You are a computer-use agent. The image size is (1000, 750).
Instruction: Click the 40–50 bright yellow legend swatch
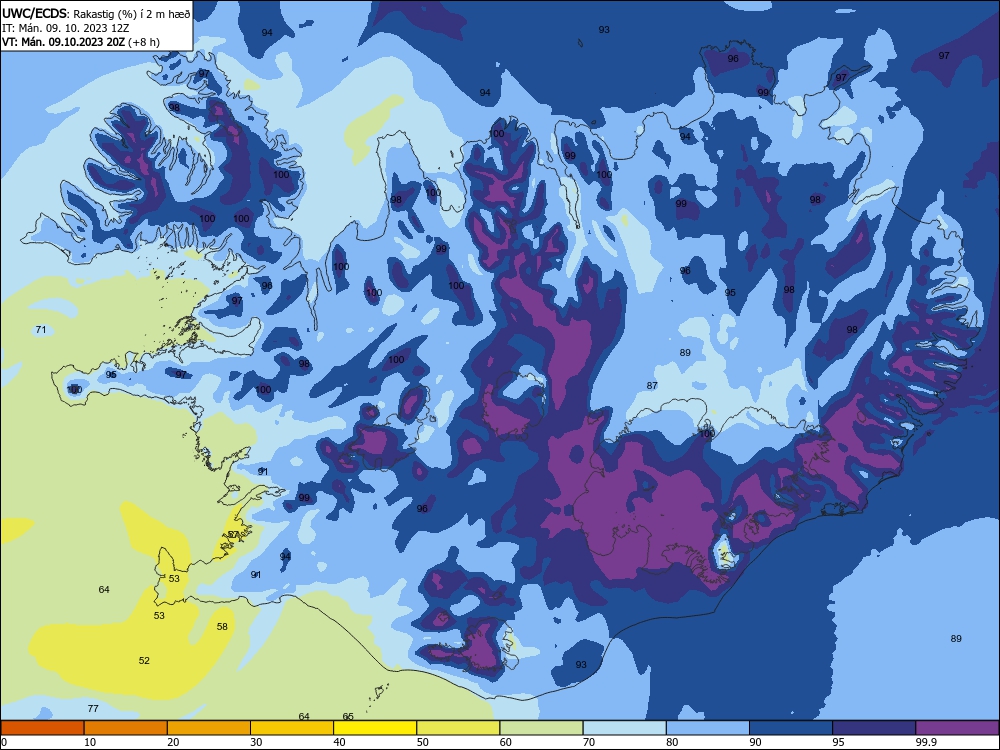coord(375,728)
